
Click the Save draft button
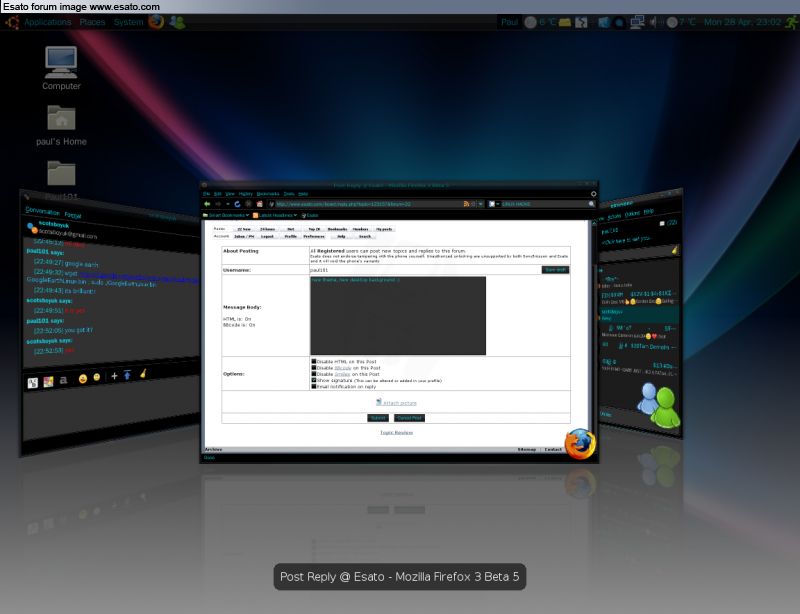pos(555,269)
